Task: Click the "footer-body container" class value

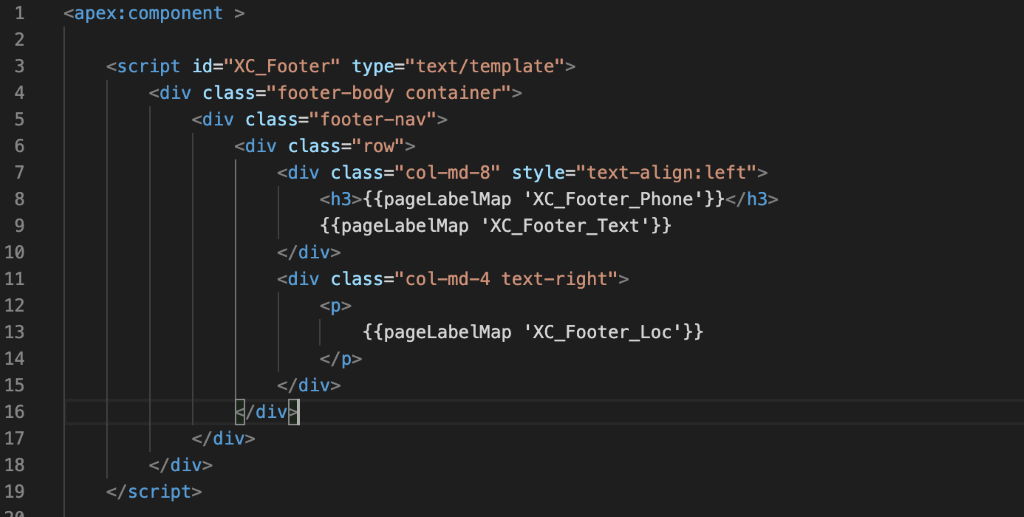Action: tap(389, 93)
